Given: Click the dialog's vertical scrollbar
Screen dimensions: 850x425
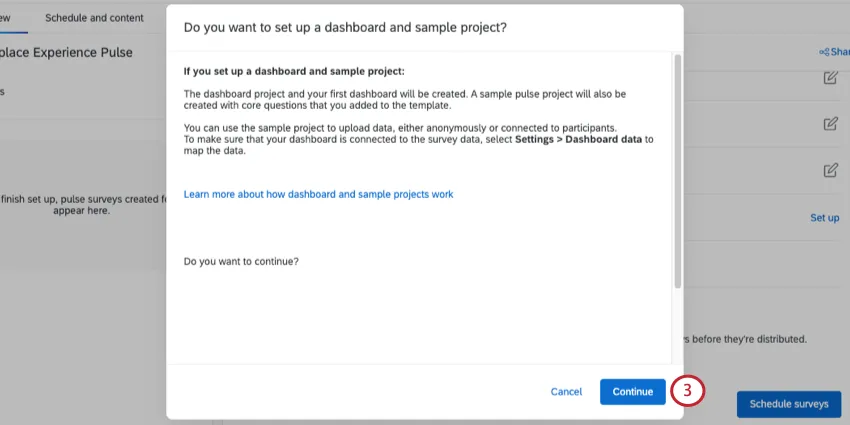Looking at the screenshot, I should coord(677,170).
